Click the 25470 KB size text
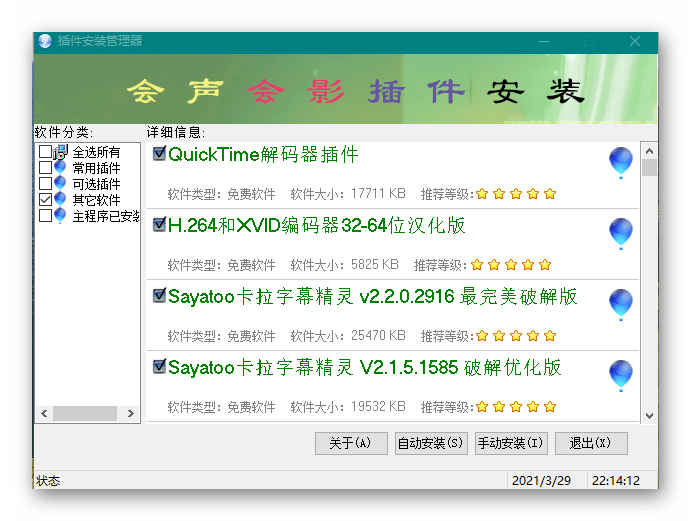Viewport: 691px width, 521px height. click(x=378, y=335)
